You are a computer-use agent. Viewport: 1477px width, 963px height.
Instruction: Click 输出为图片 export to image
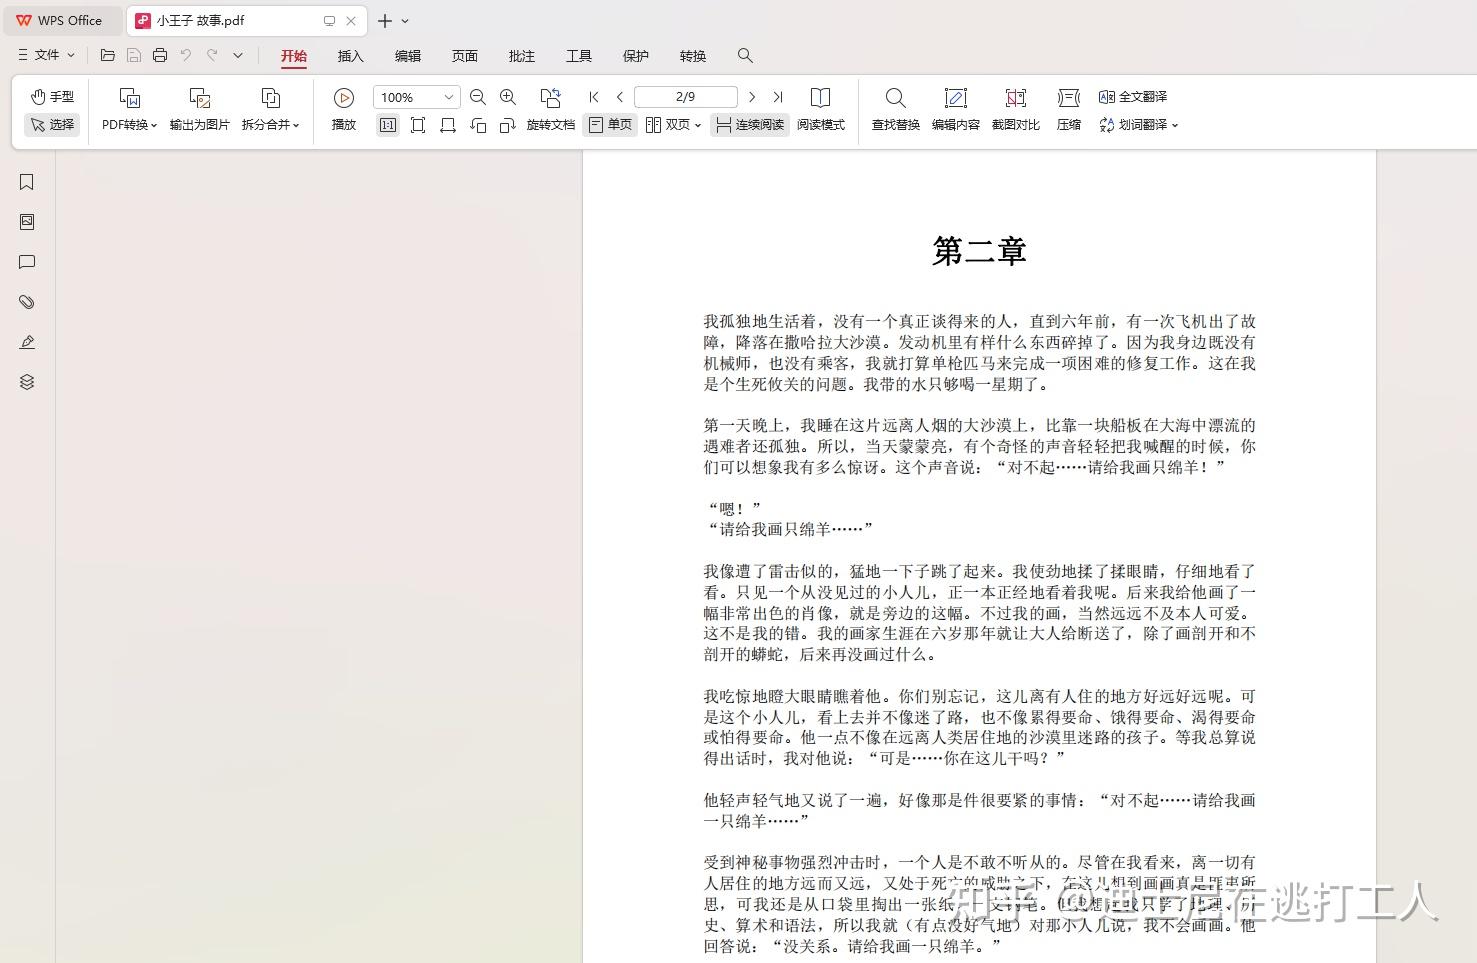tap(199, 110)
